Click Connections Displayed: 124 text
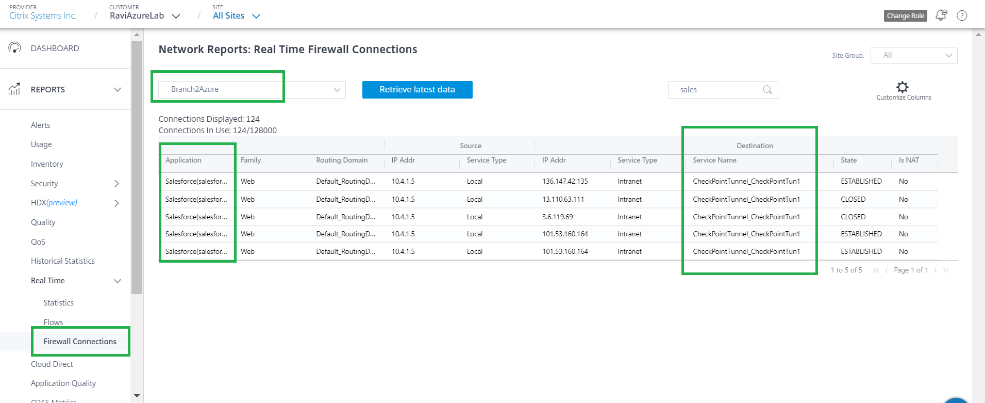Viewport: 985px width, 403px height. pos(209,119)
